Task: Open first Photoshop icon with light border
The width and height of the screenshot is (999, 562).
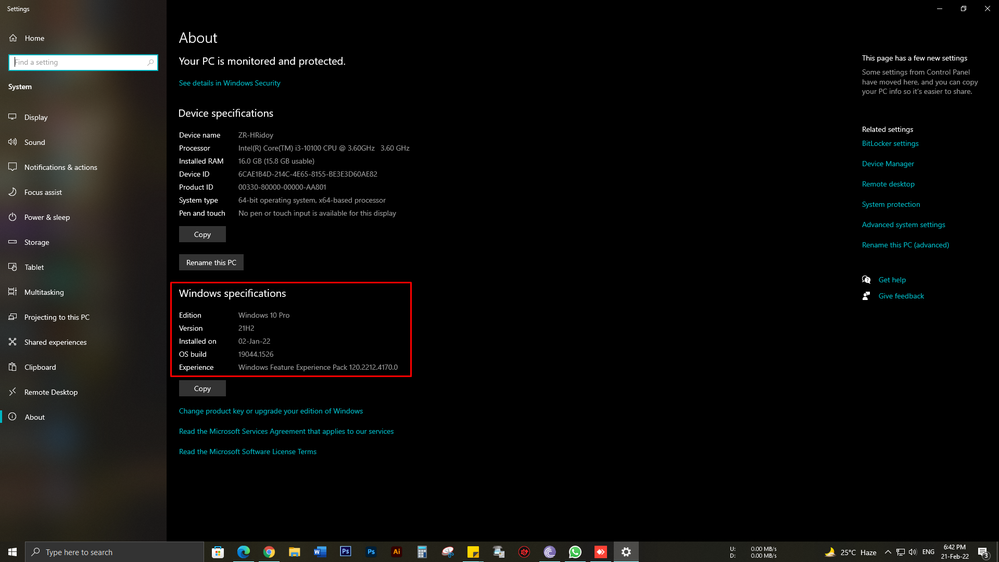Action: (x=345, y=552)
